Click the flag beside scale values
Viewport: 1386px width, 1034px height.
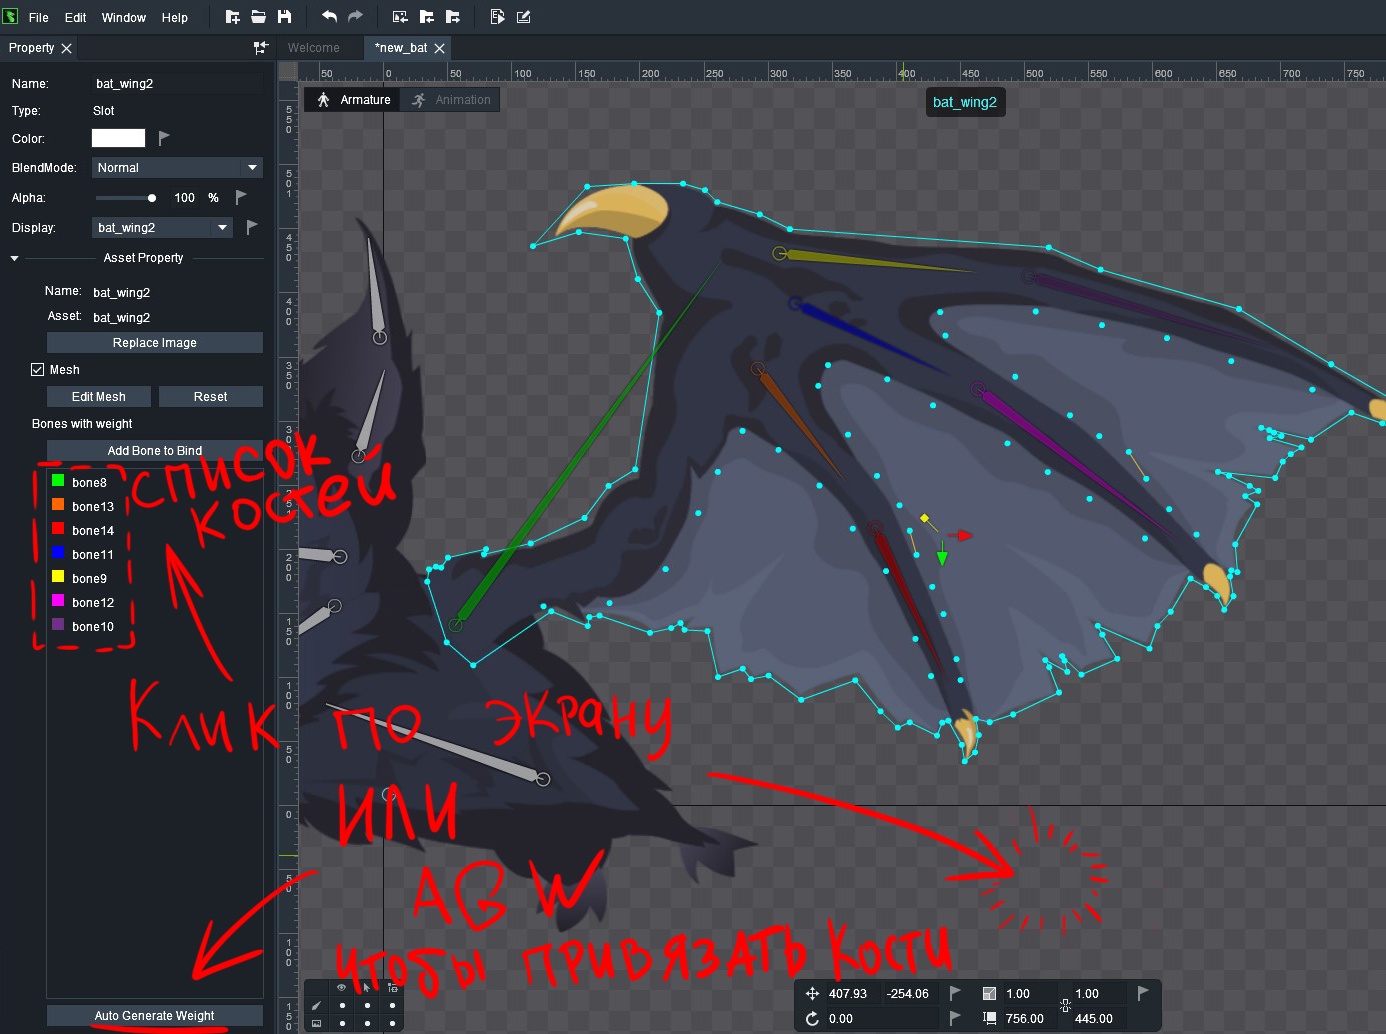pyautogui.click(x=1143, y=993)
